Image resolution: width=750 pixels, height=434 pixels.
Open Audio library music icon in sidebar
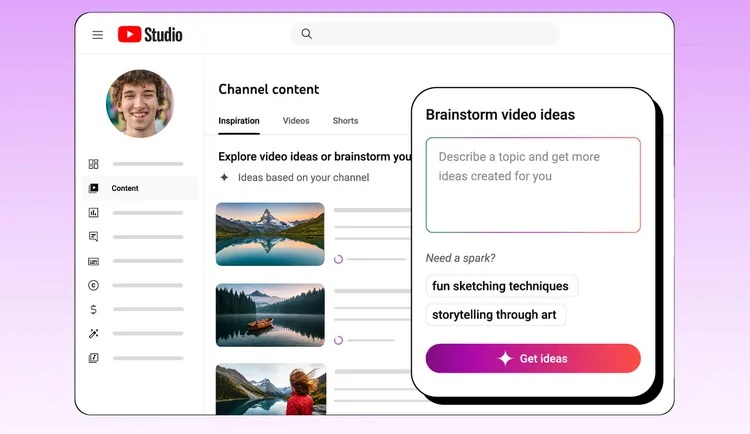(93, 357)
